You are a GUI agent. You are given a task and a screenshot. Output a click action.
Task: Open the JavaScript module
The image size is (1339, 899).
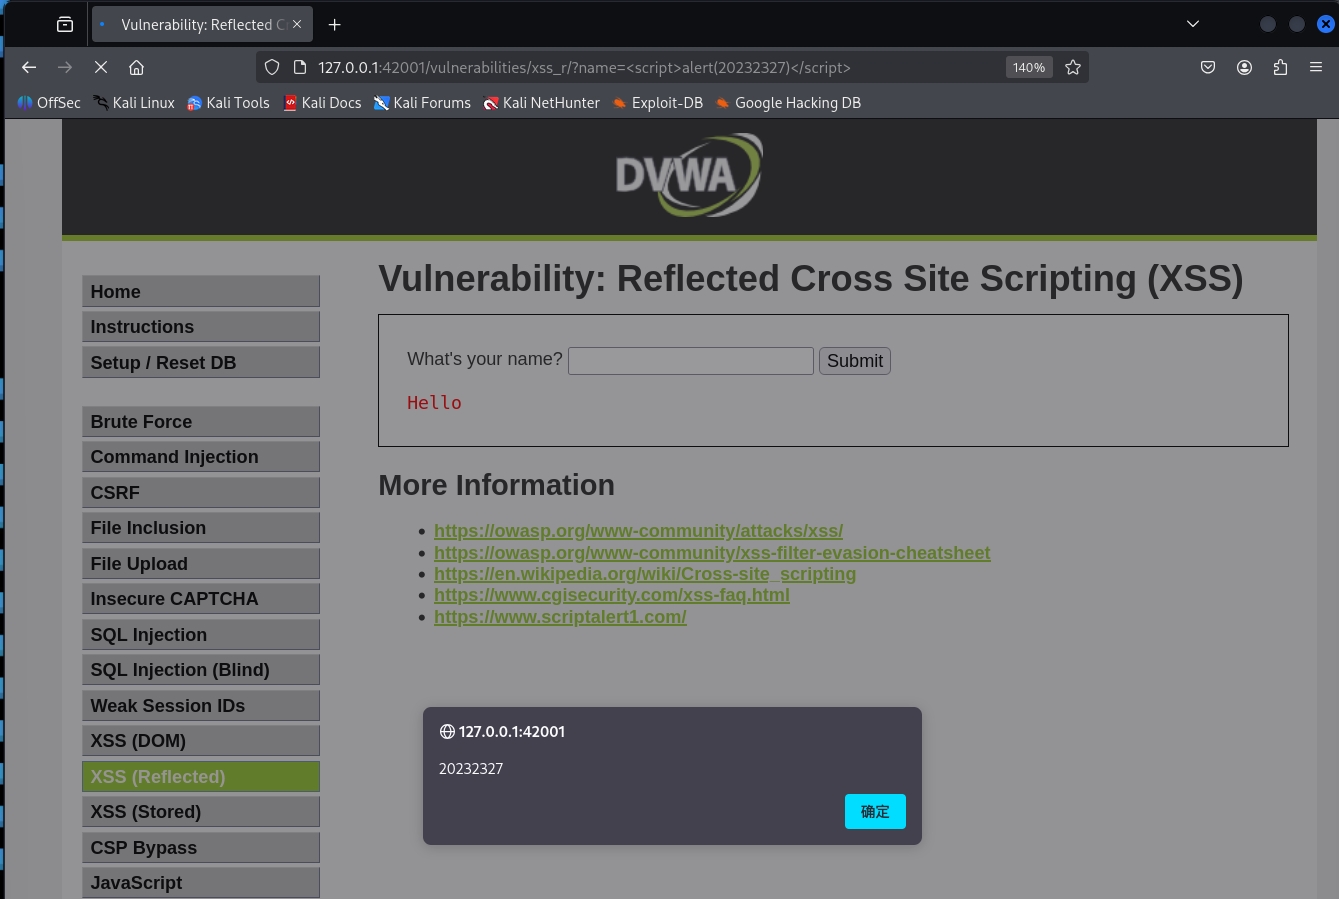(x=201, y=883)
